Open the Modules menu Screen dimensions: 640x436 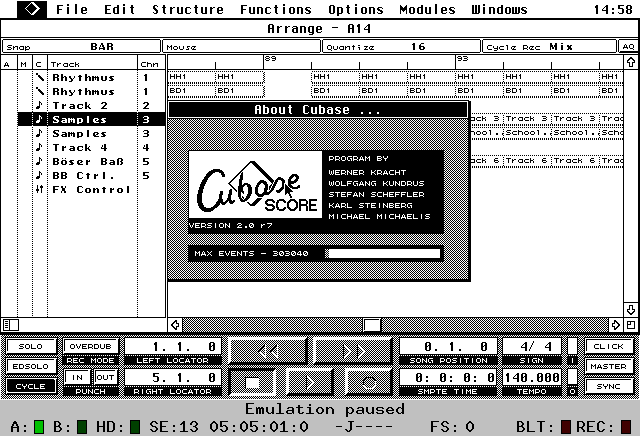tap(427, 9)
